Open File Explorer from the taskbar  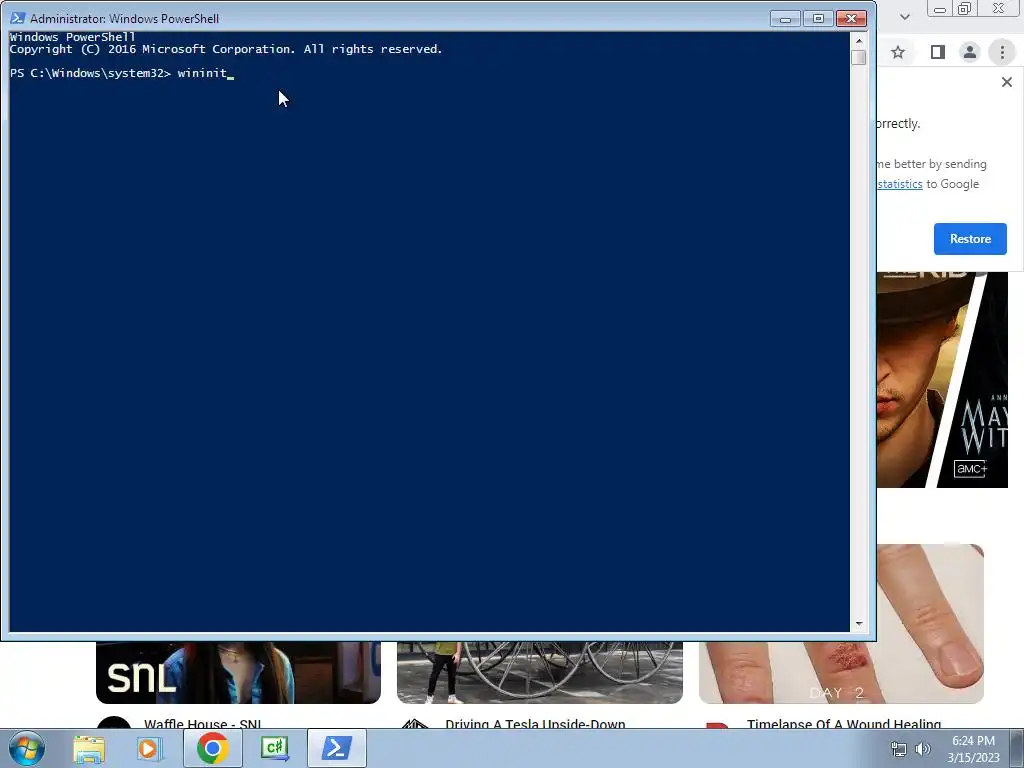tap(89, 748)
